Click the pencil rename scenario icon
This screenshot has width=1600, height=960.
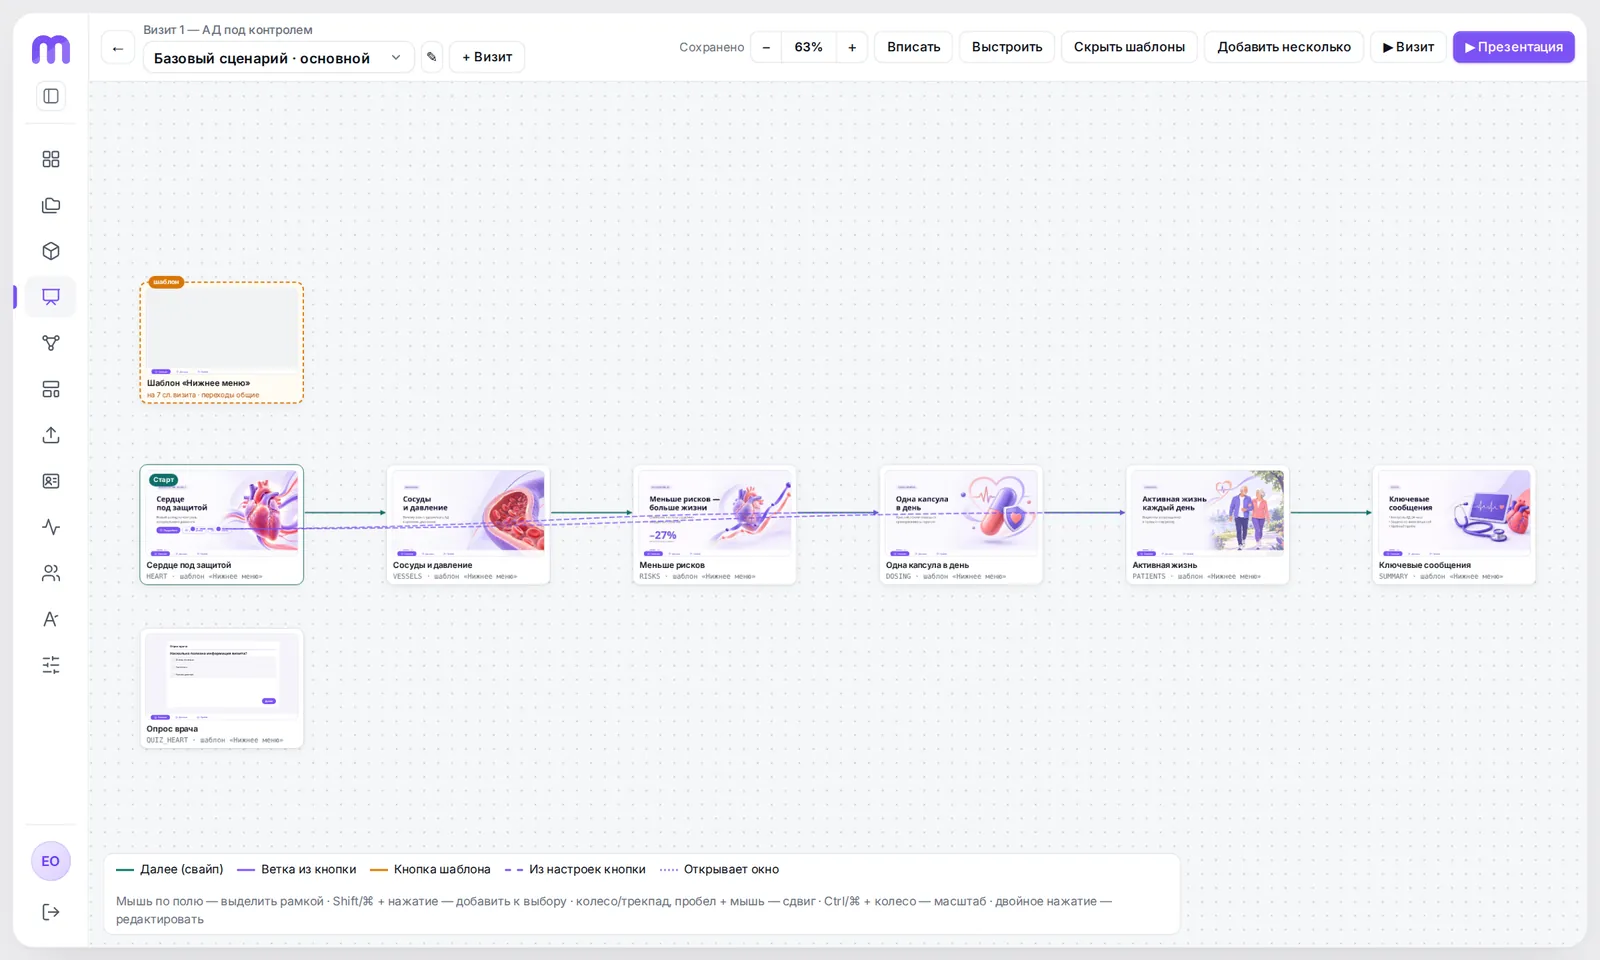432,57
